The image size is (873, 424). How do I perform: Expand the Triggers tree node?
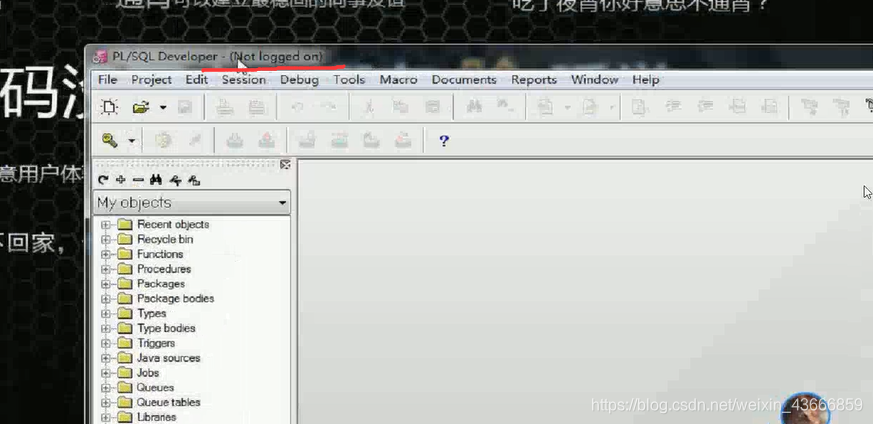(105, 343)
